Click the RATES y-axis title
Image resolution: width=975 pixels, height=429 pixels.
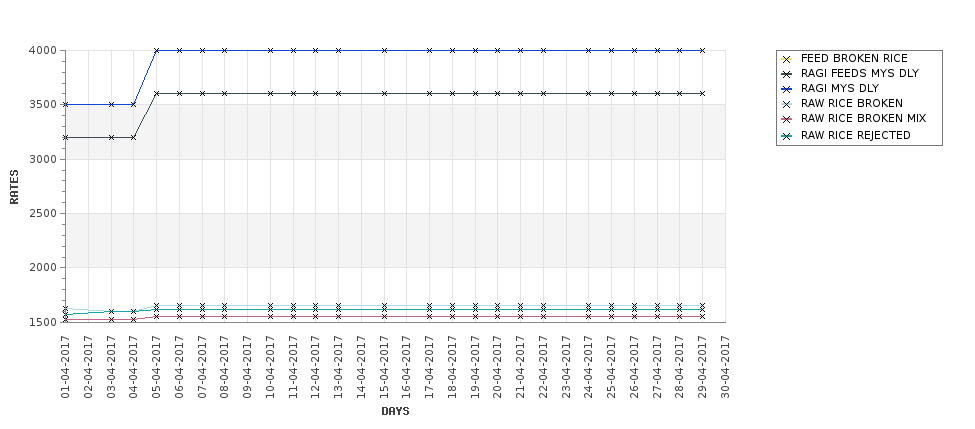tap(14, 186)
